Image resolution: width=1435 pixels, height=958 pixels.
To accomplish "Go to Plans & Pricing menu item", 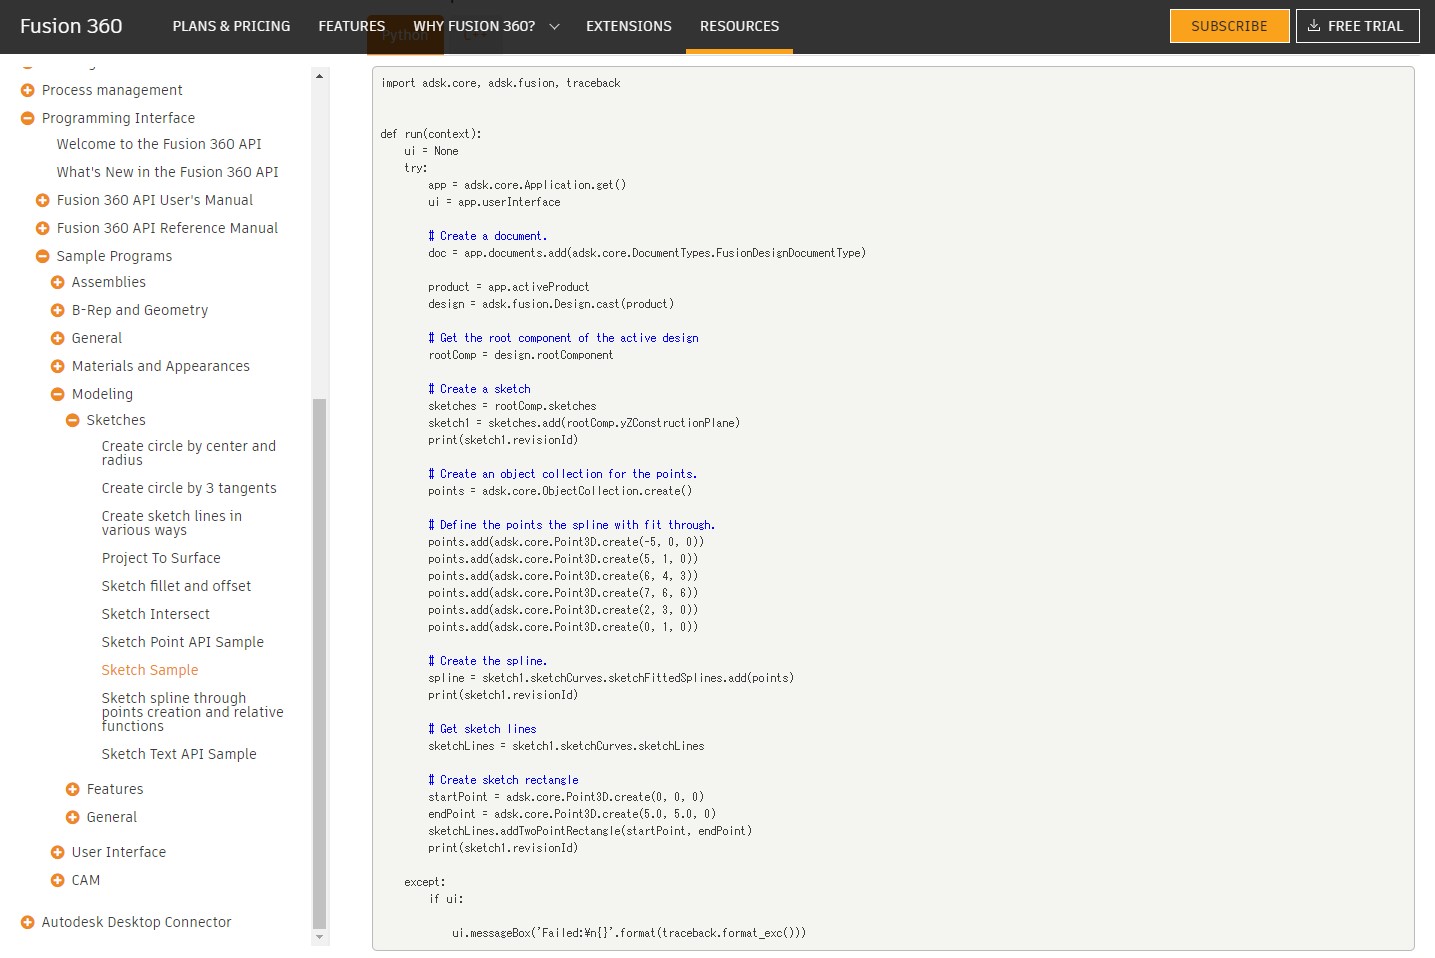I will [231, 26].
